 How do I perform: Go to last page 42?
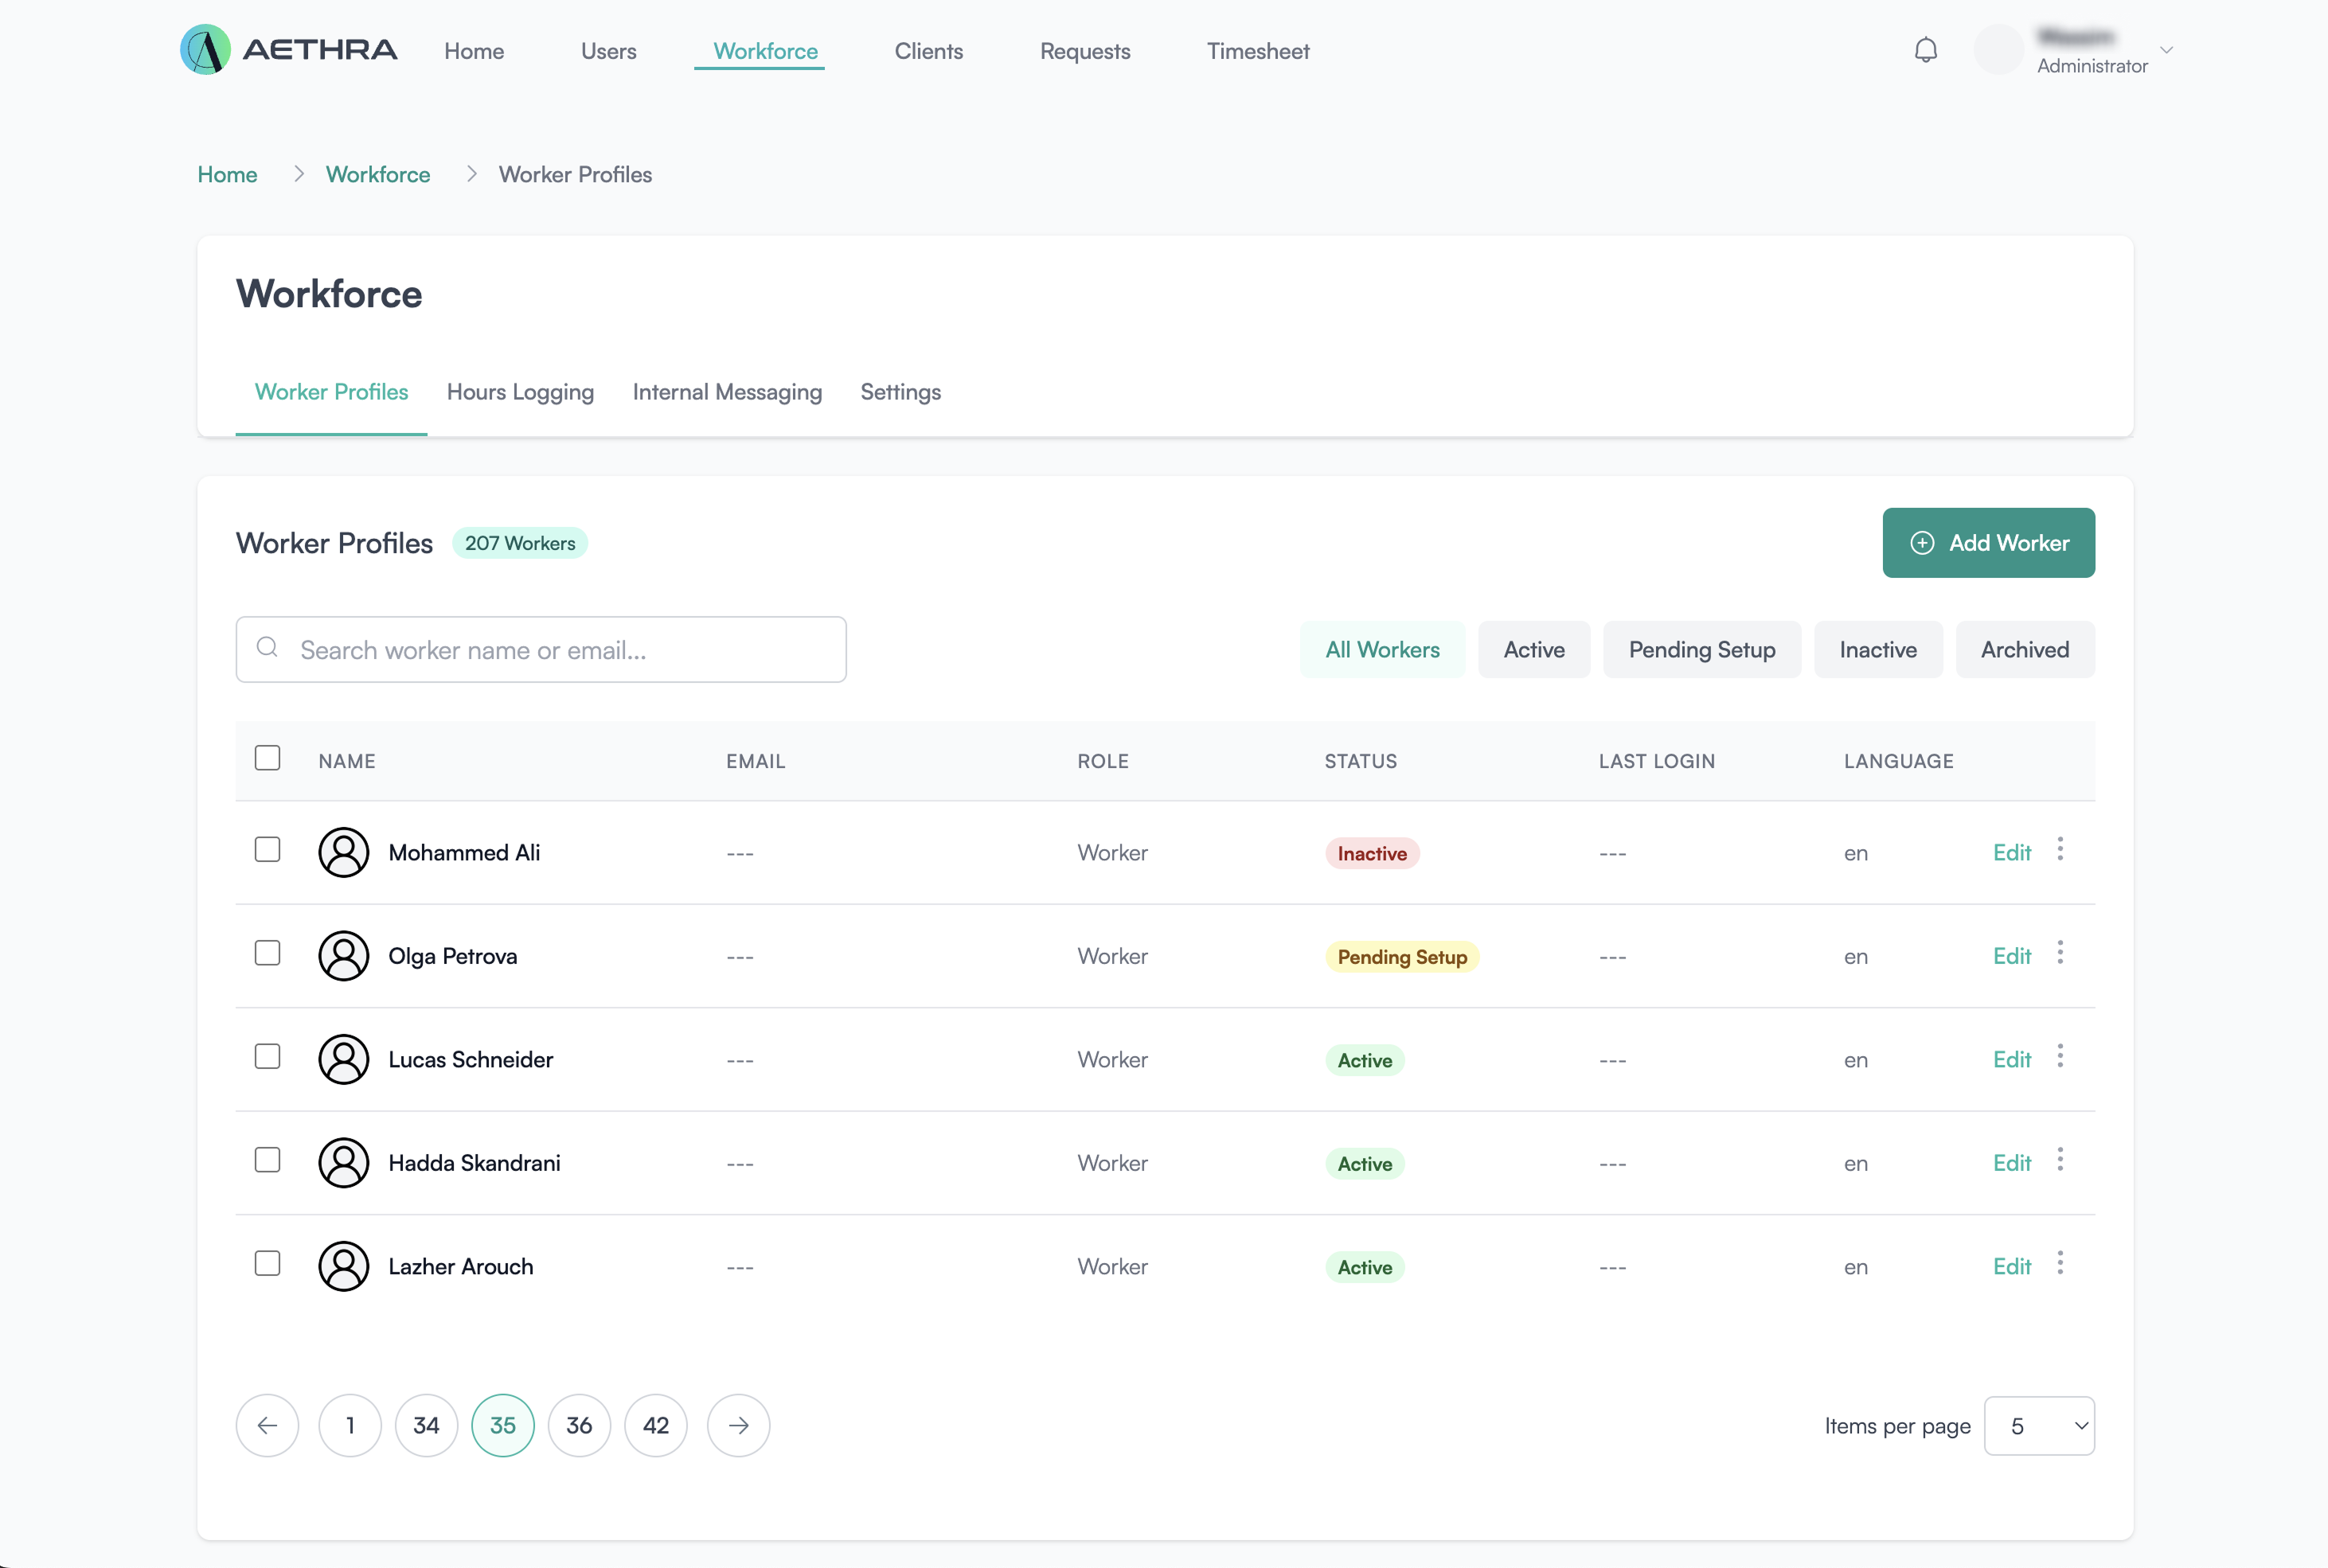[x=656, y=1425]
